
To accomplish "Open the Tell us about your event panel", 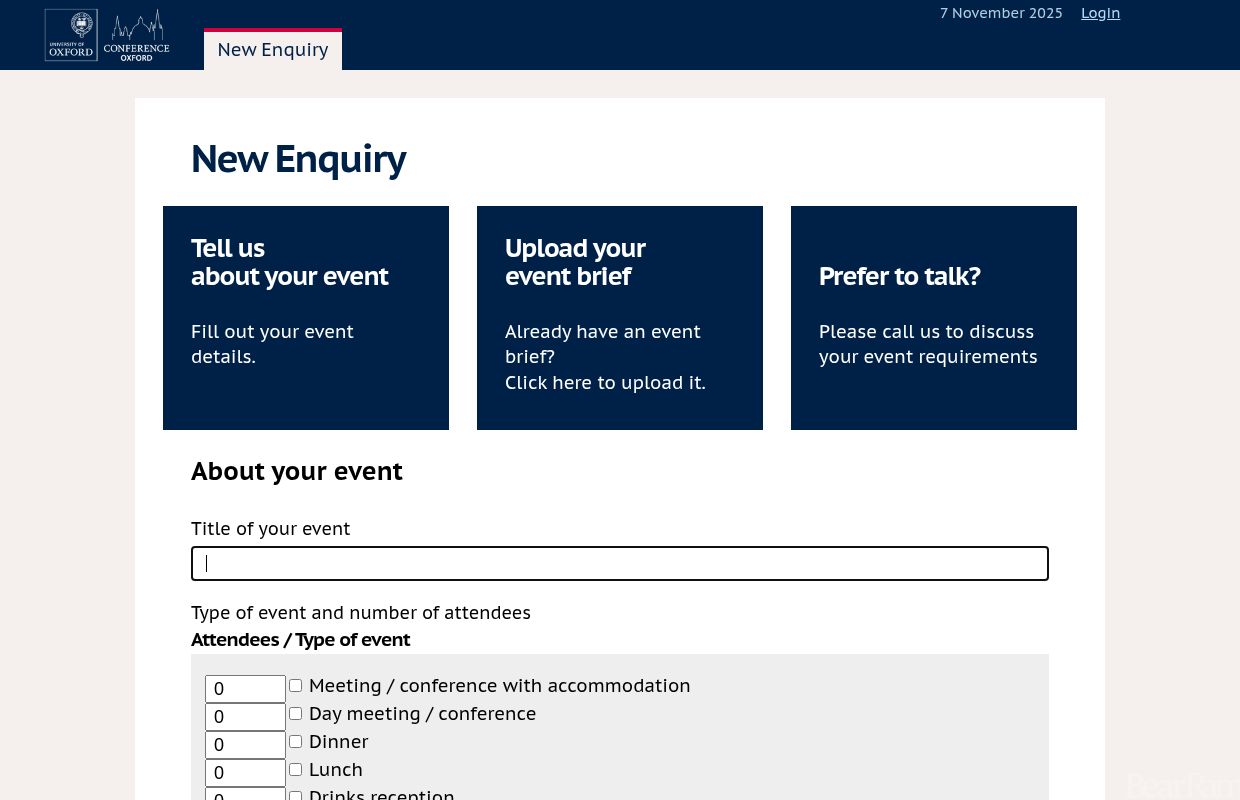I will 305,317.
